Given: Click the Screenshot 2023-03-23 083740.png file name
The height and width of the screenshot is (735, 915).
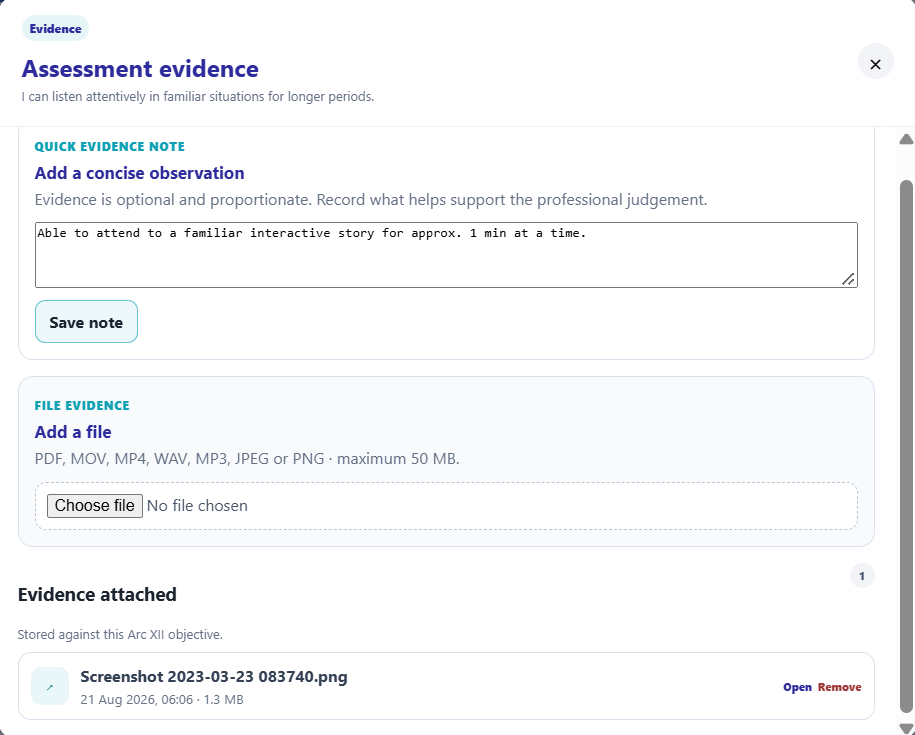Looking at the screenshot, I should [x=214, y=677].
